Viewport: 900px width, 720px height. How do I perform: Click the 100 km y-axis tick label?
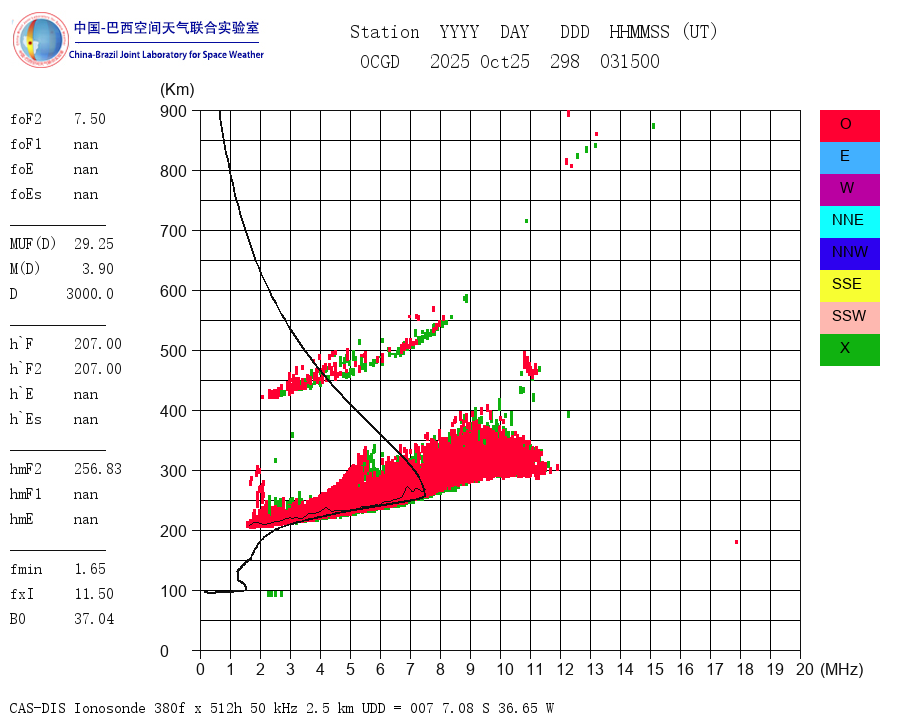pos(173,591)
